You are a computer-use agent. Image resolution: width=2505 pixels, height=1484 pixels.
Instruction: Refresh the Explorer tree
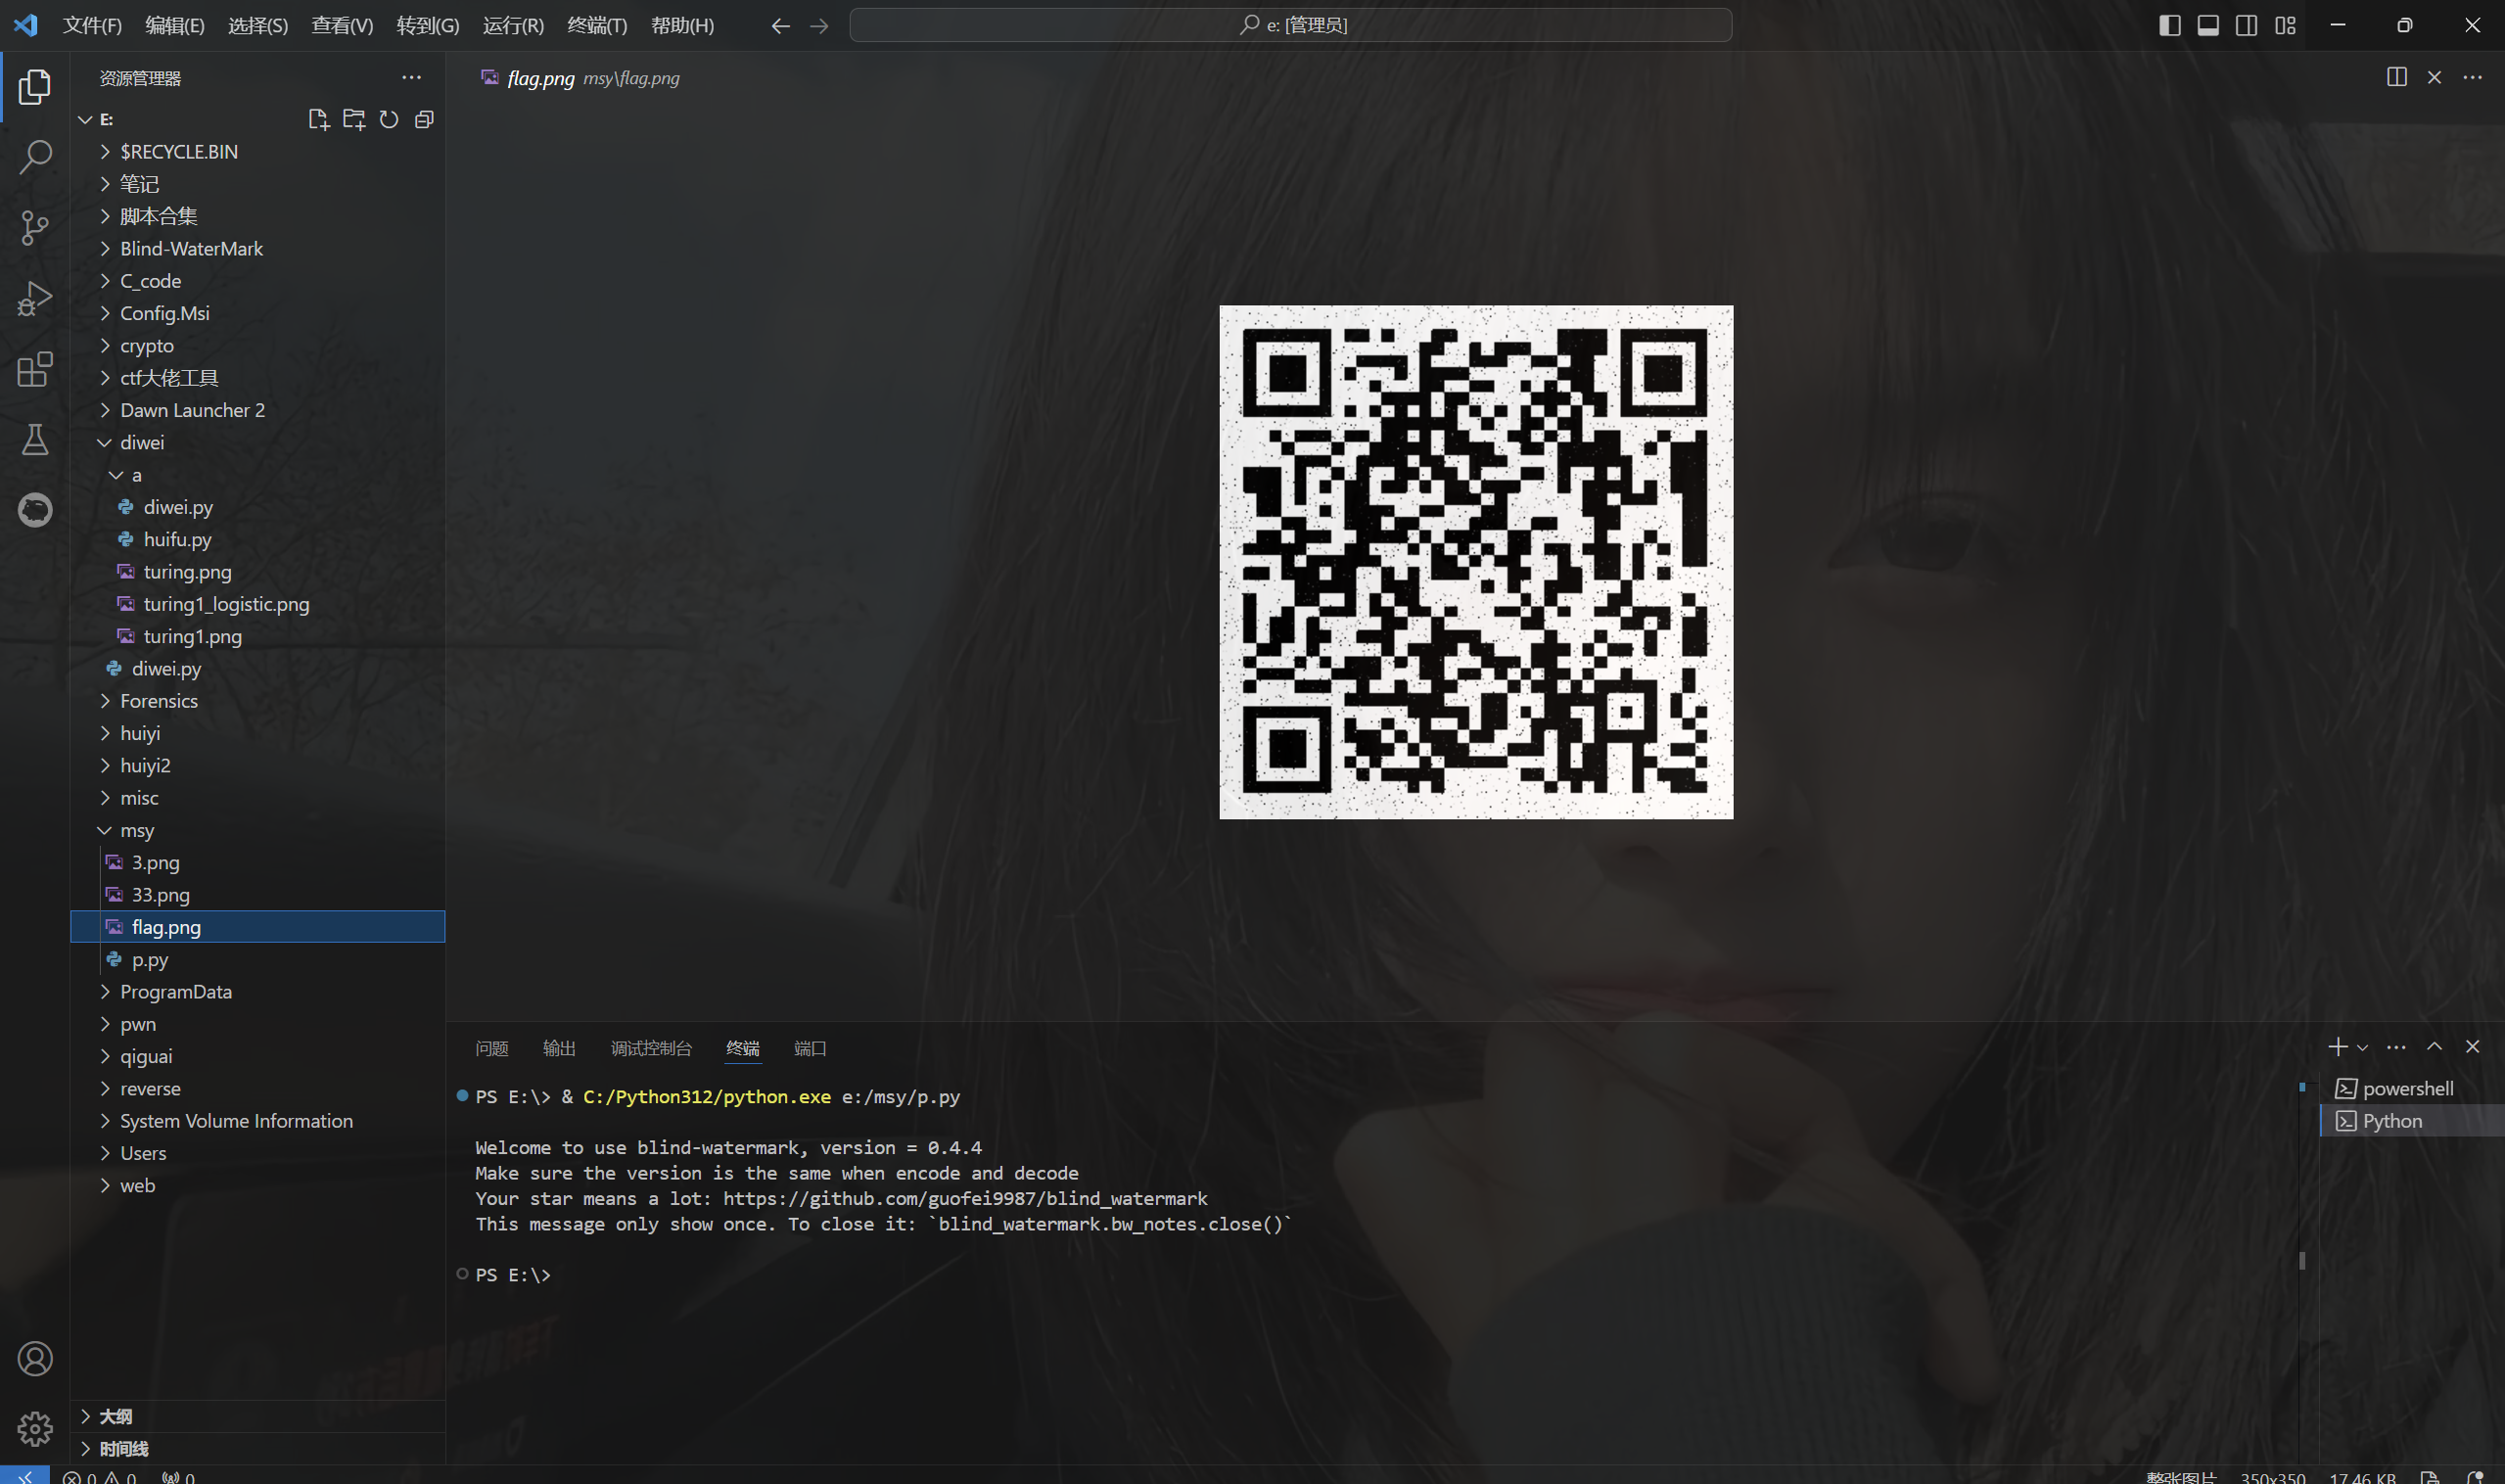click(389, 119)
